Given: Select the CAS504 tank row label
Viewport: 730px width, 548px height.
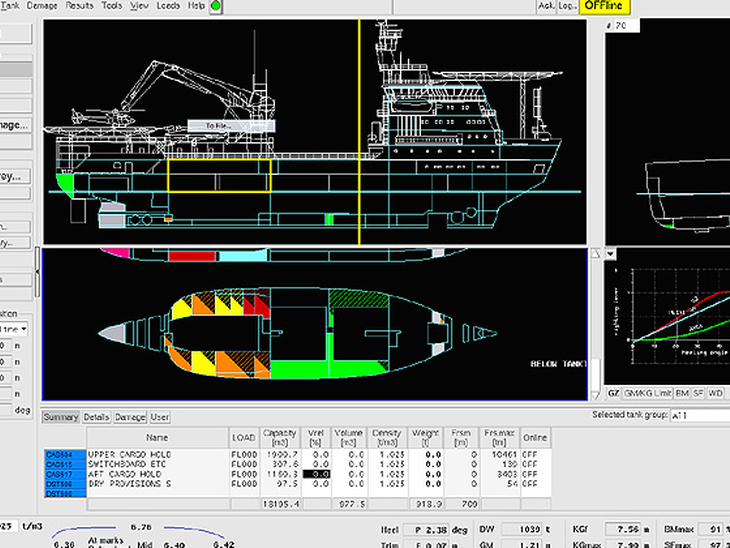Looking at the screenshot, I should pyautogui.click(x=66, y=454).
